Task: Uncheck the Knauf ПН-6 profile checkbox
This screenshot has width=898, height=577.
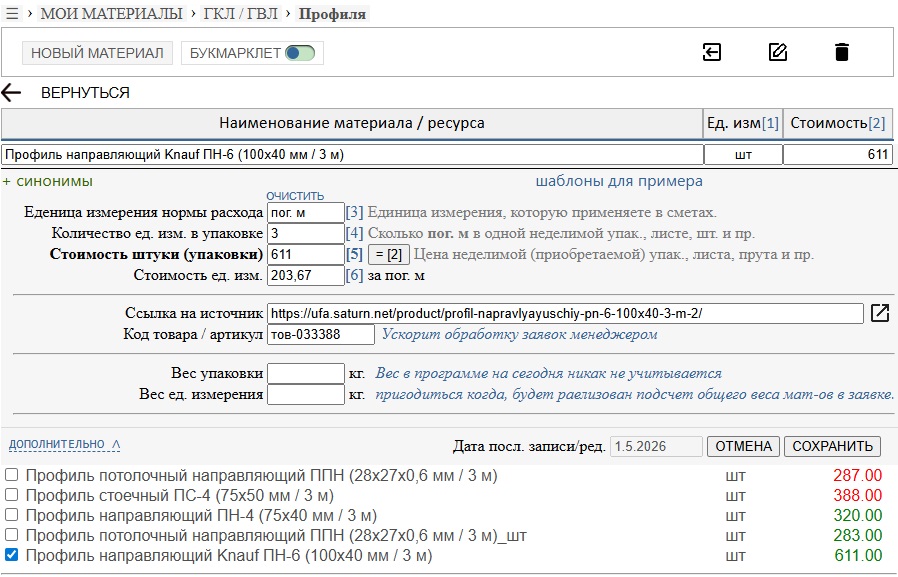Action: pos(11,555)
